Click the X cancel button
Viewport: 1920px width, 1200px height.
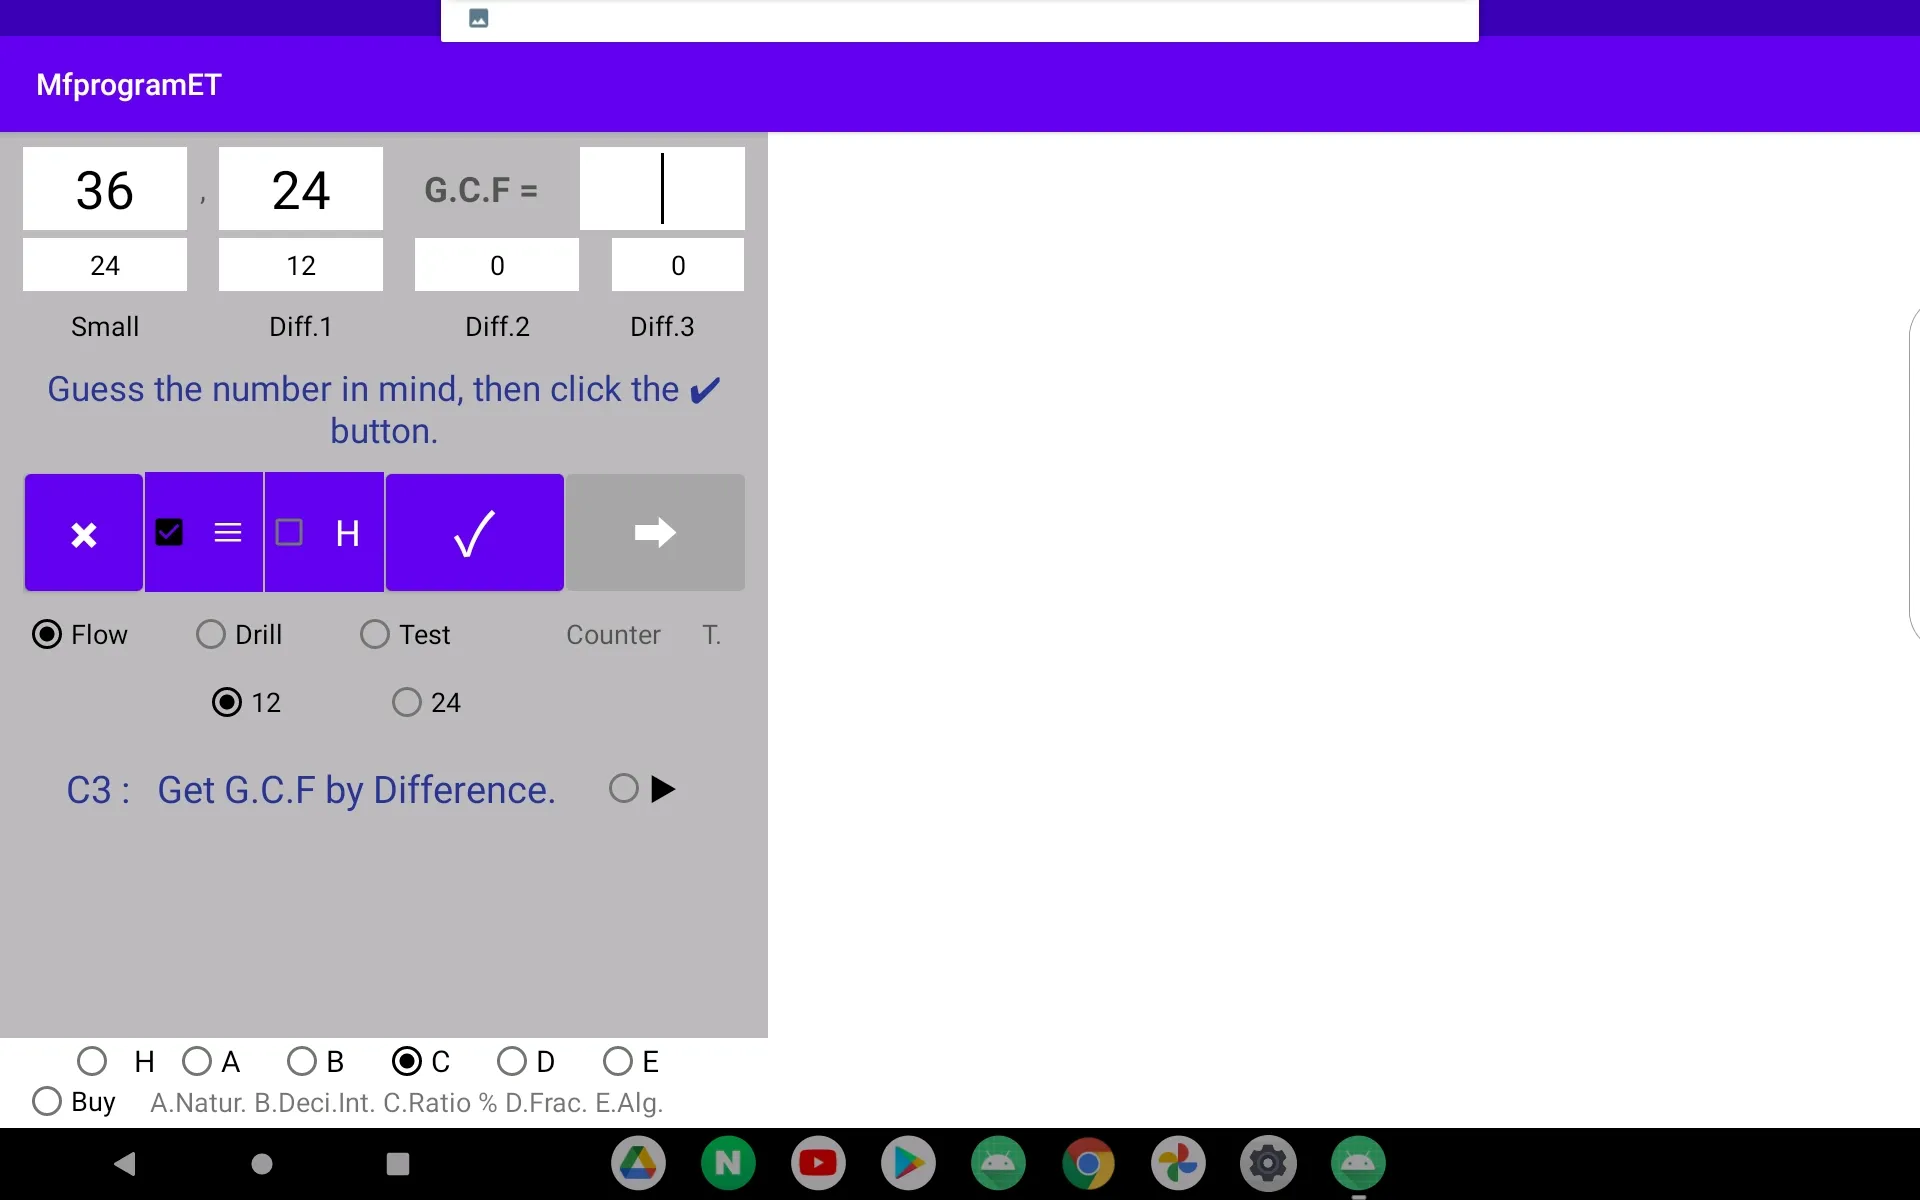coord(83,532)
